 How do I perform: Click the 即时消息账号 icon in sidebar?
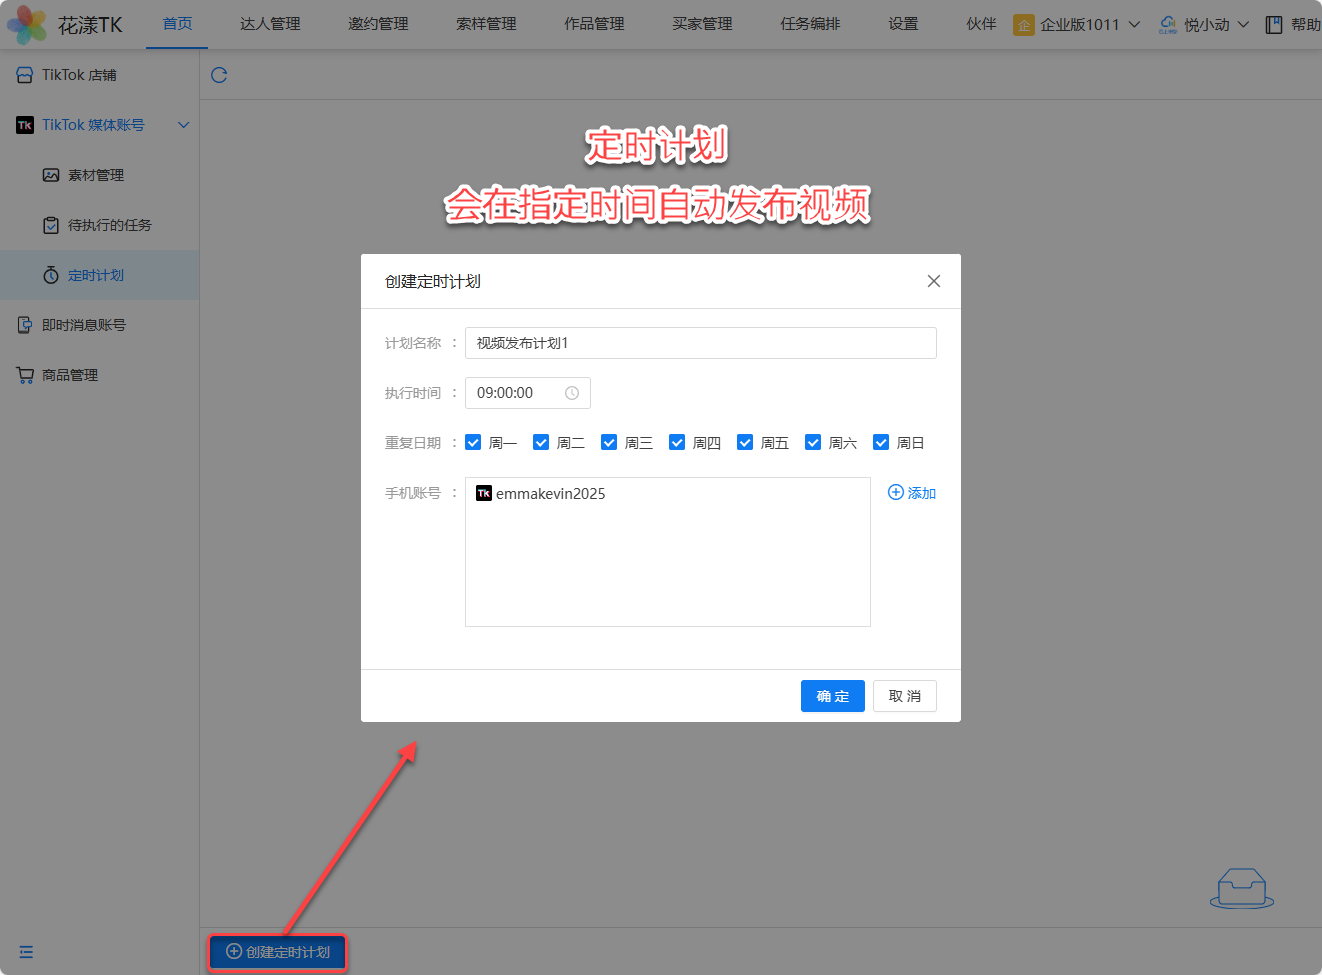[x=25, y=325]
